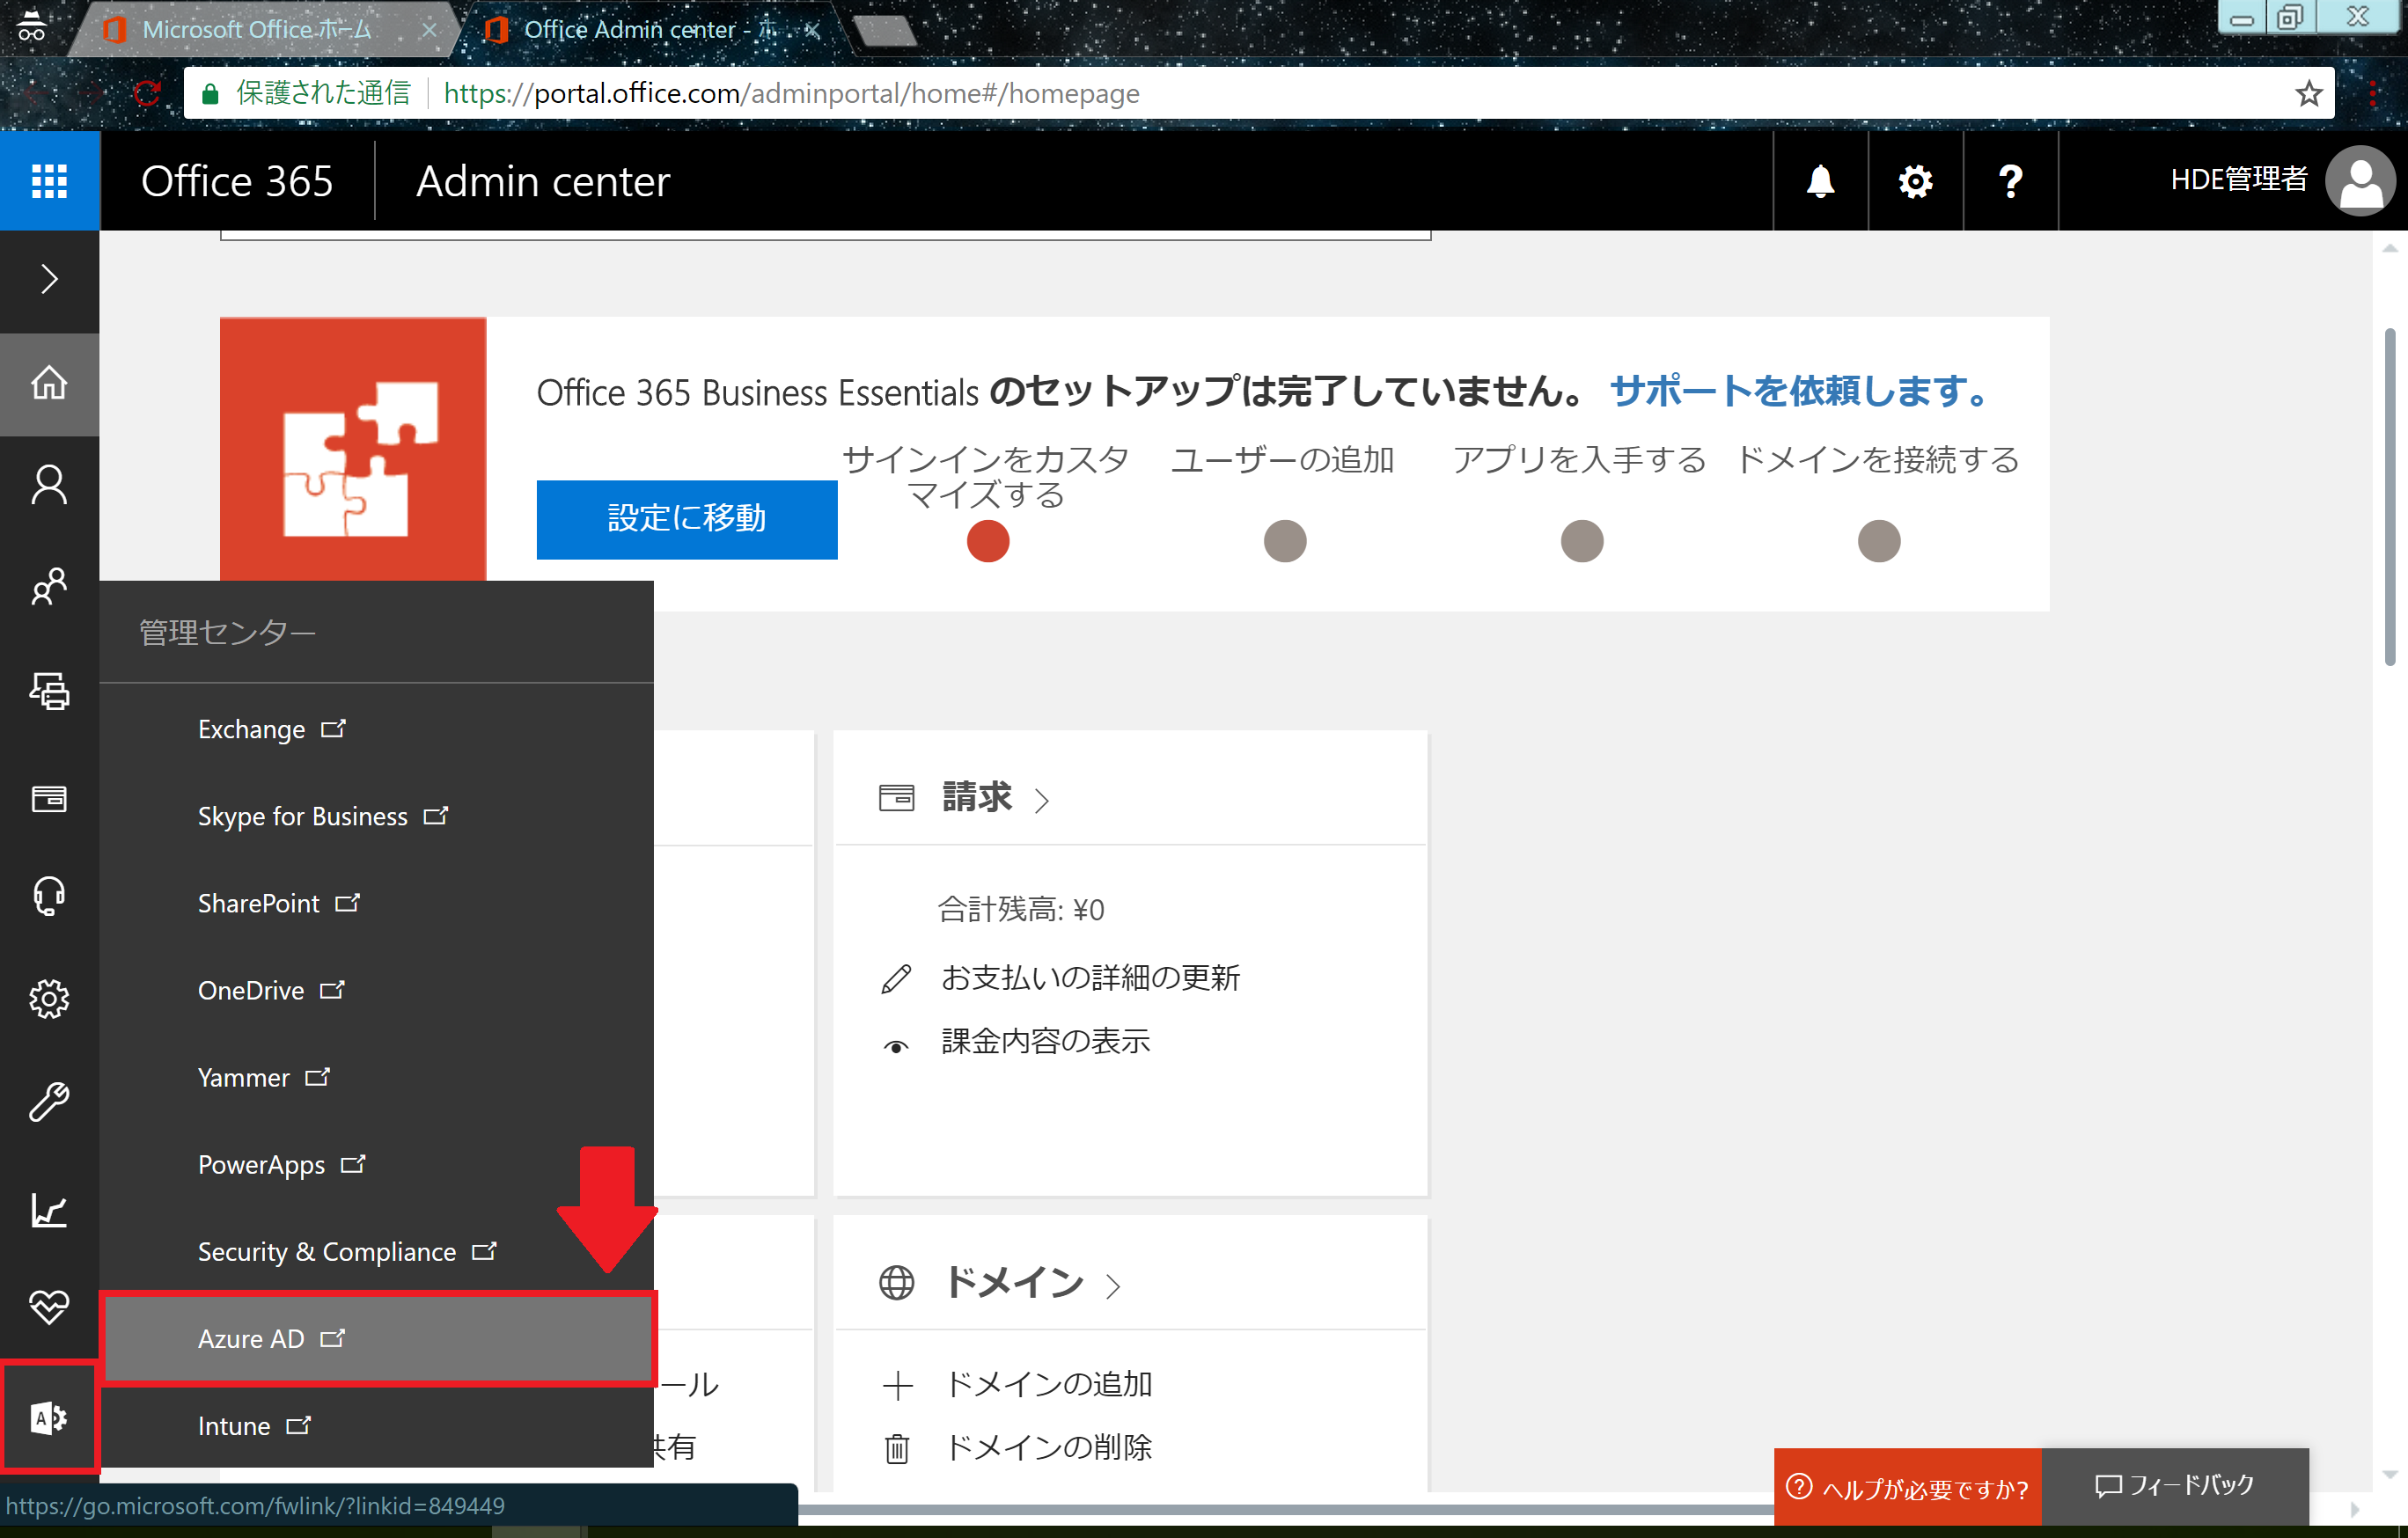Image resolution: width=2408 pixels, height=1538 pixels.
Task: Switch to Microsoft Office ホーム tab
Action: click(257, 29)
